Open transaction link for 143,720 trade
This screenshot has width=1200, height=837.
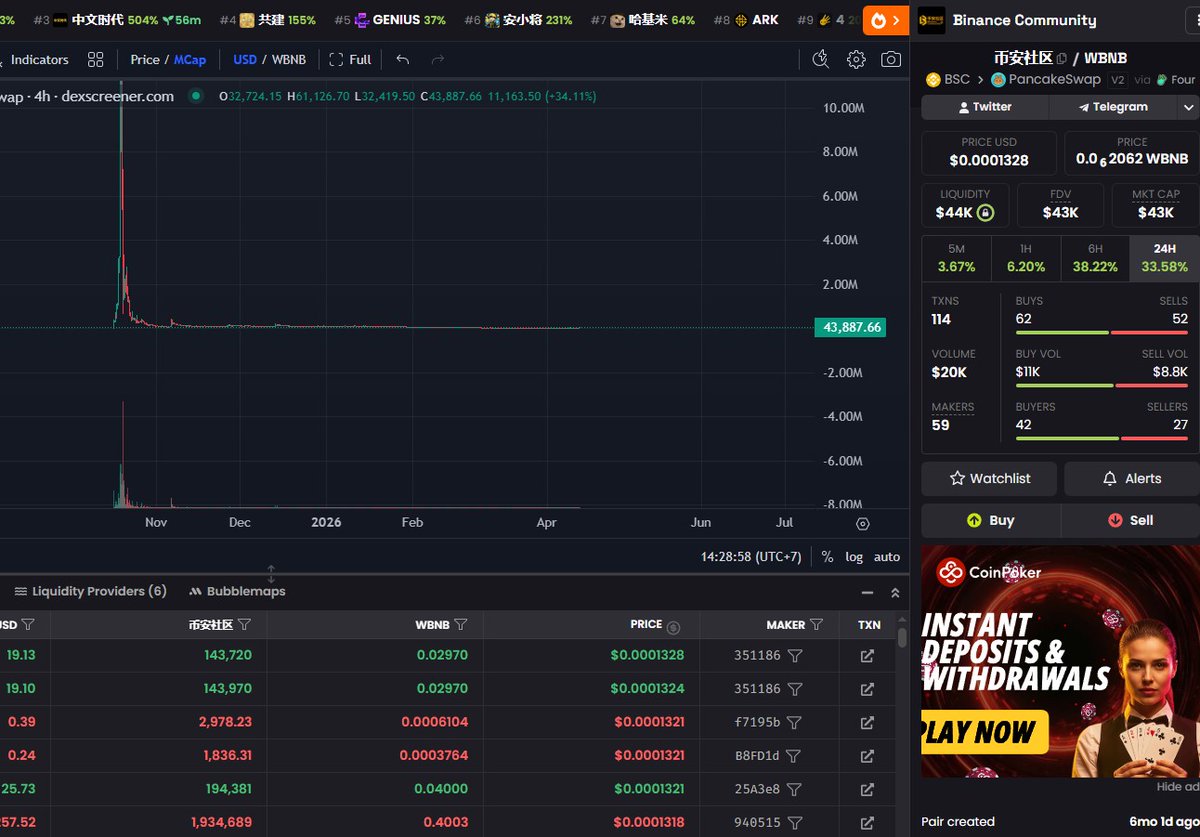[867, 655]
